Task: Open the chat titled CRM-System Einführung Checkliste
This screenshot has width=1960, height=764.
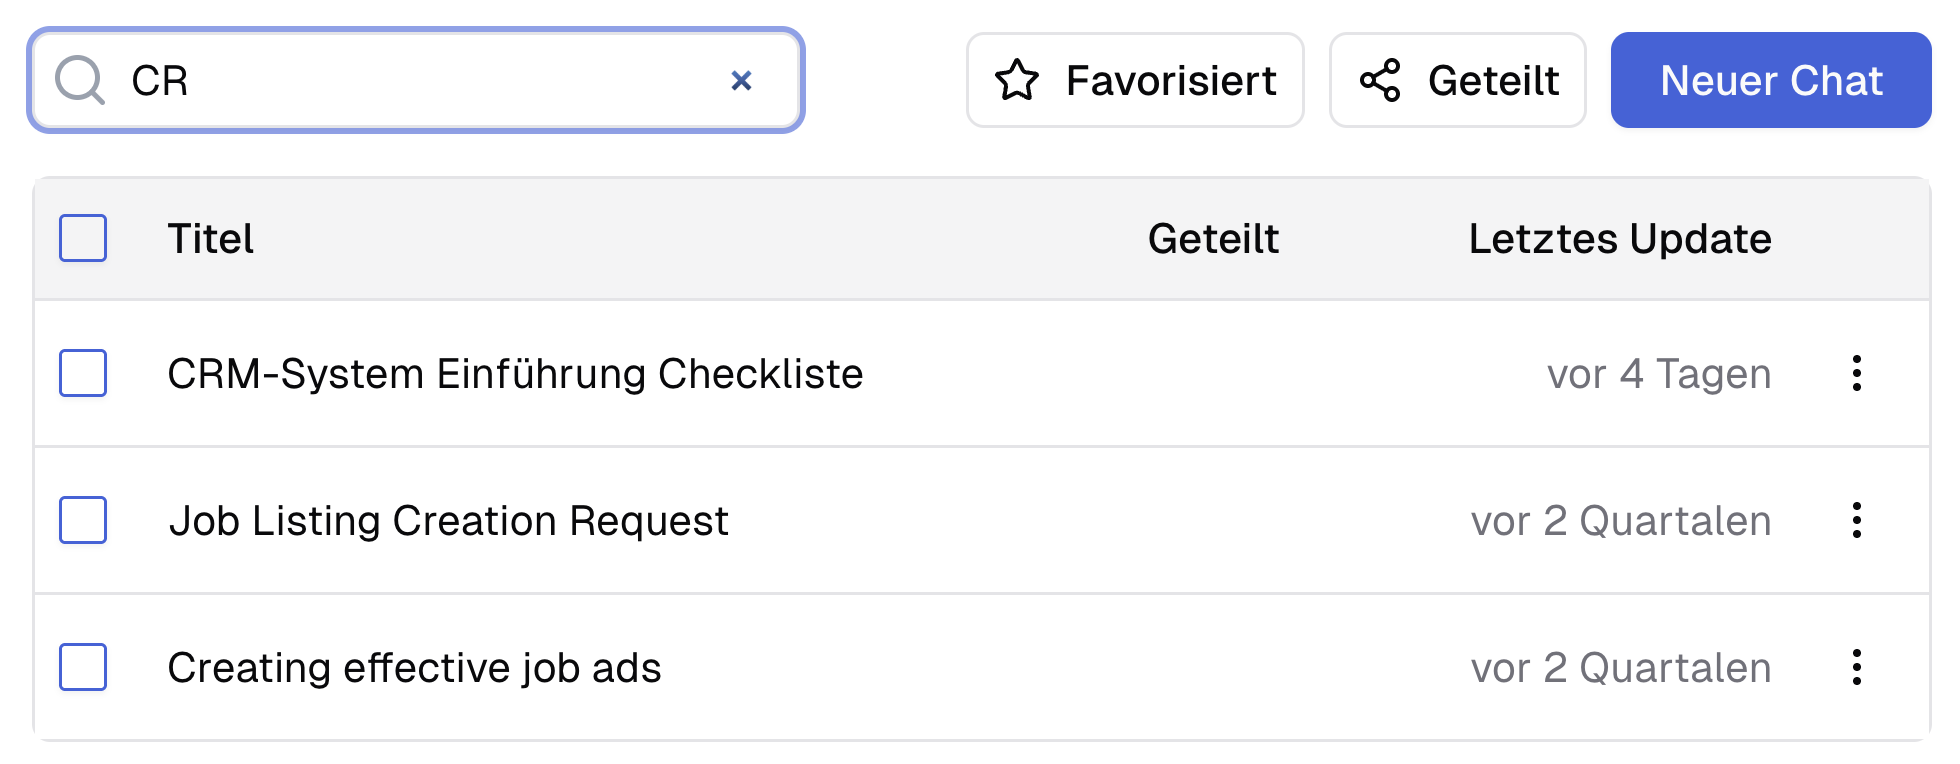Action: [x=516, y=374]
